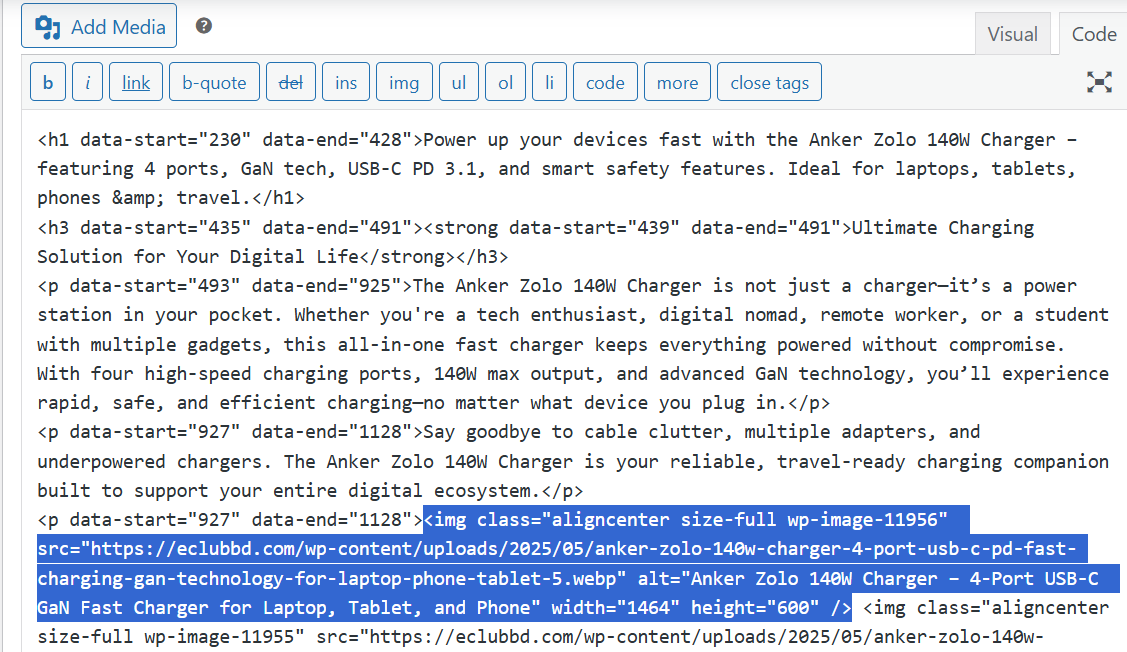This screenshot has height=652, width=1127.
Task: Click the text 'Ultimate Charging' in h3
Action: pyautogui.click(x=942, y=227)
